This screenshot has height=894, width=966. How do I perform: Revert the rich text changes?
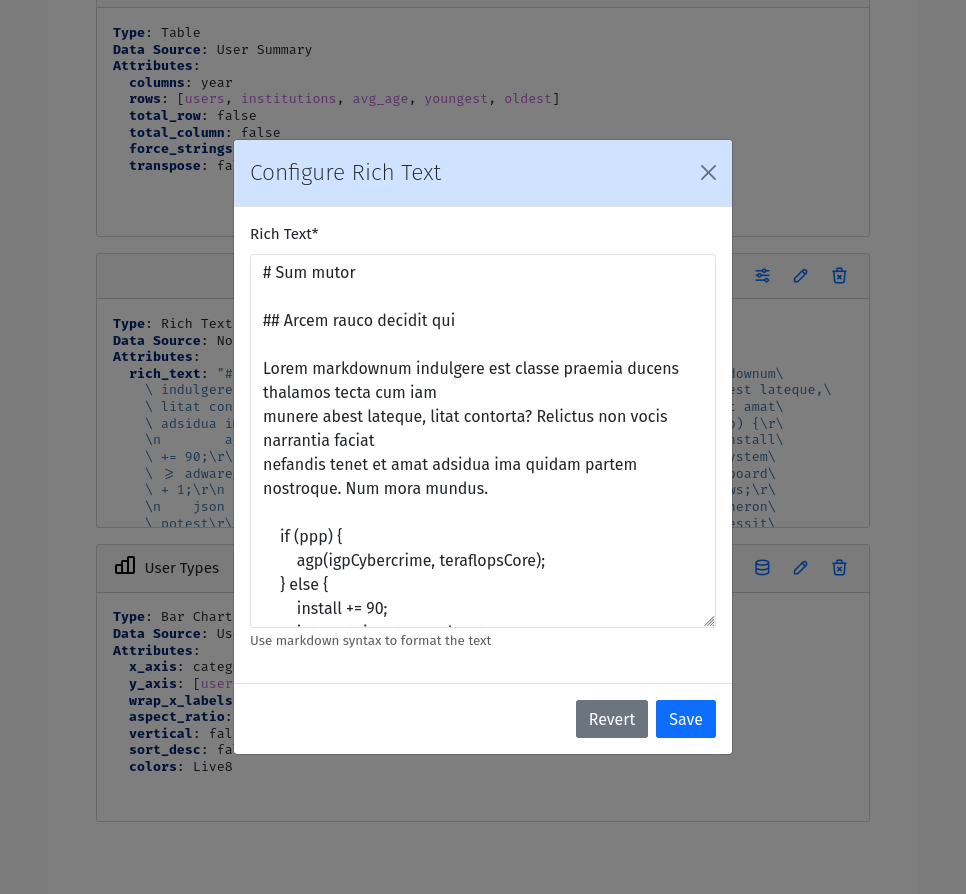click(x=612, y=719)
